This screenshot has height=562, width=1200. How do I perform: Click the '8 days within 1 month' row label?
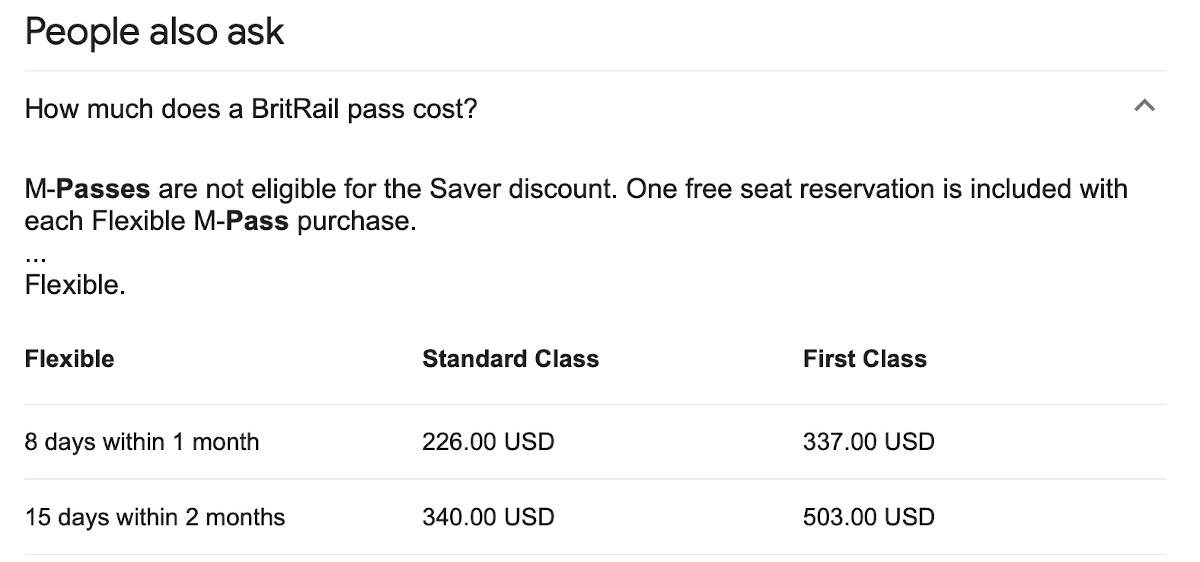tap(141, 441)
